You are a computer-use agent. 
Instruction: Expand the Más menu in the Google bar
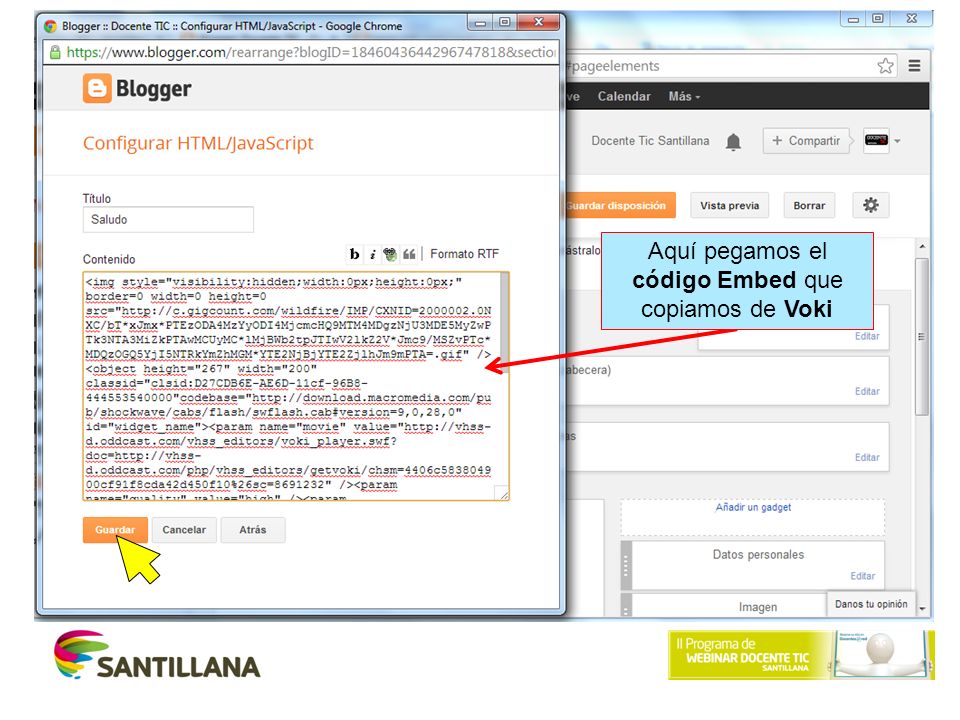[684, 97]
